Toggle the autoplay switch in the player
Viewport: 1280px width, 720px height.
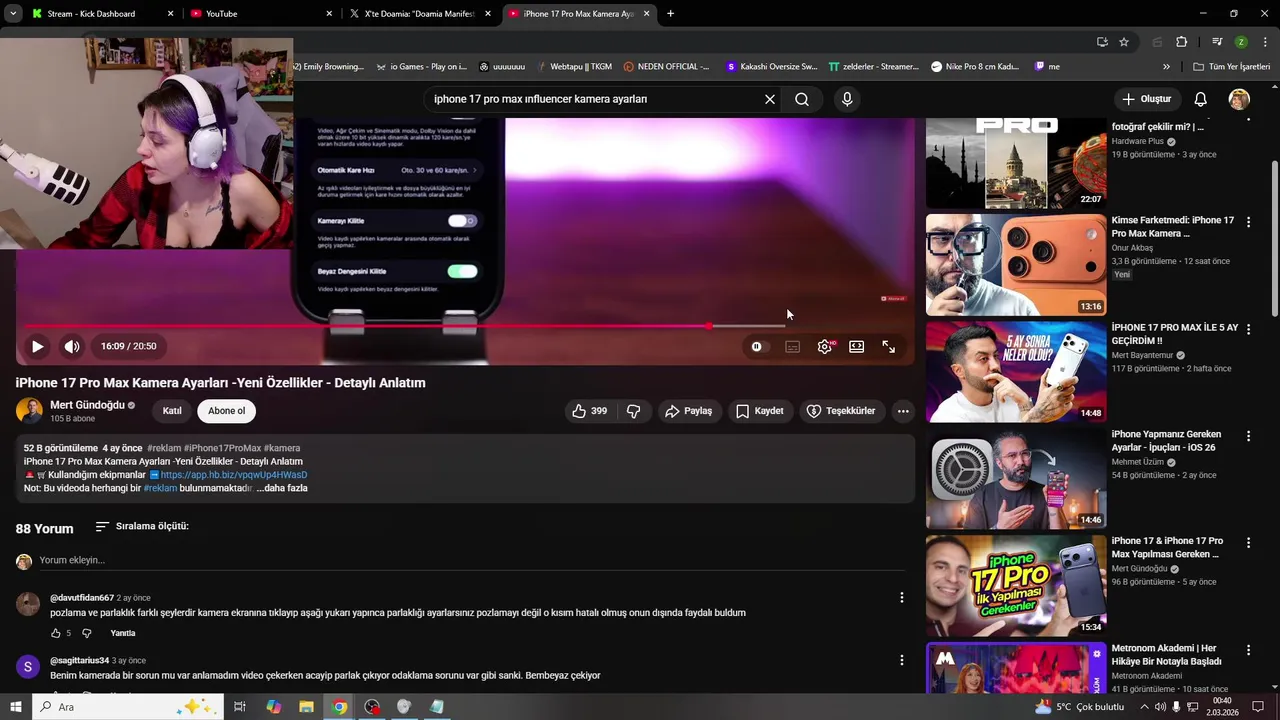[x=759, y=346]
